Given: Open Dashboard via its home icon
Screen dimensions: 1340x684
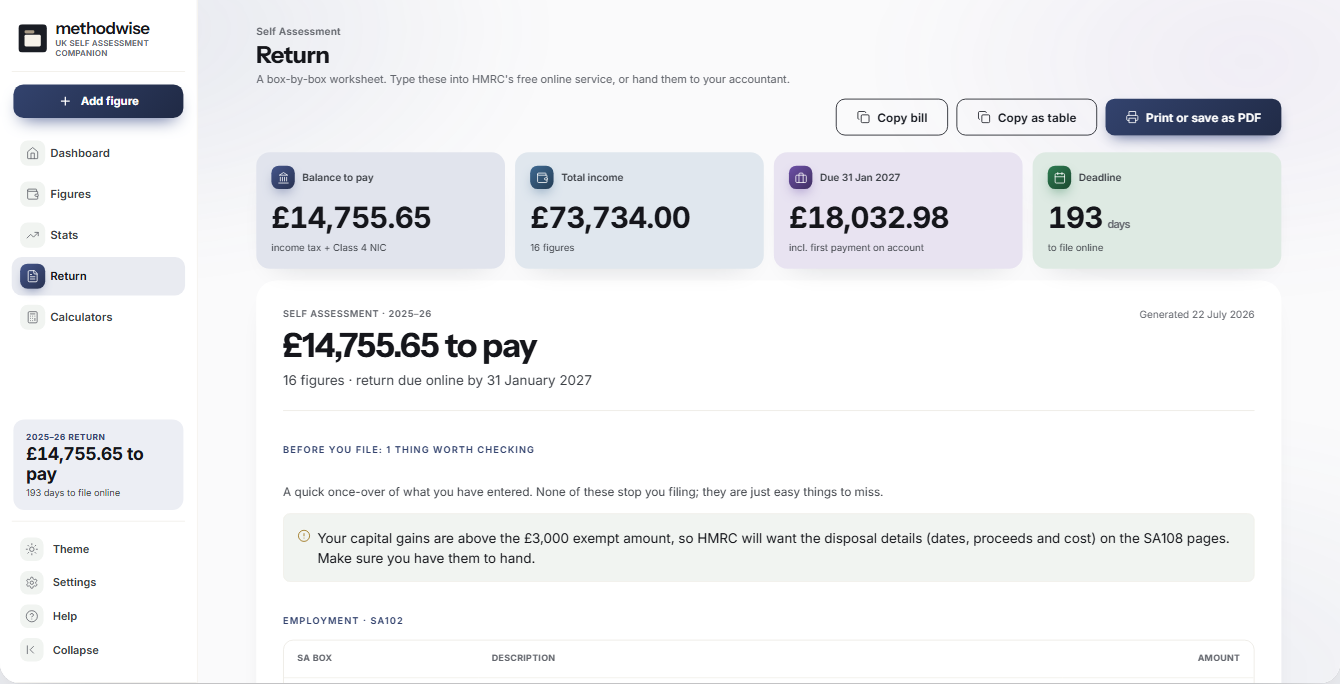Looking at the screenshot, I should [x=32, y=153].
